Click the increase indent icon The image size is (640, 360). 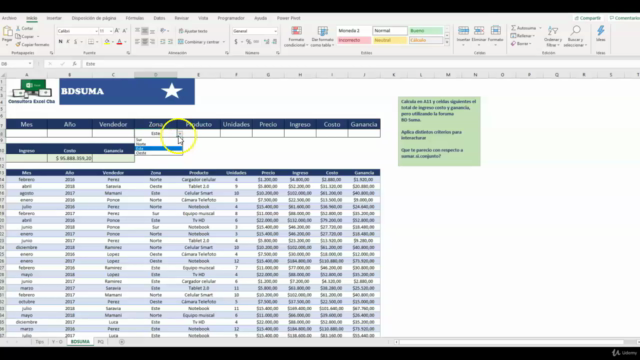point(170,42)
